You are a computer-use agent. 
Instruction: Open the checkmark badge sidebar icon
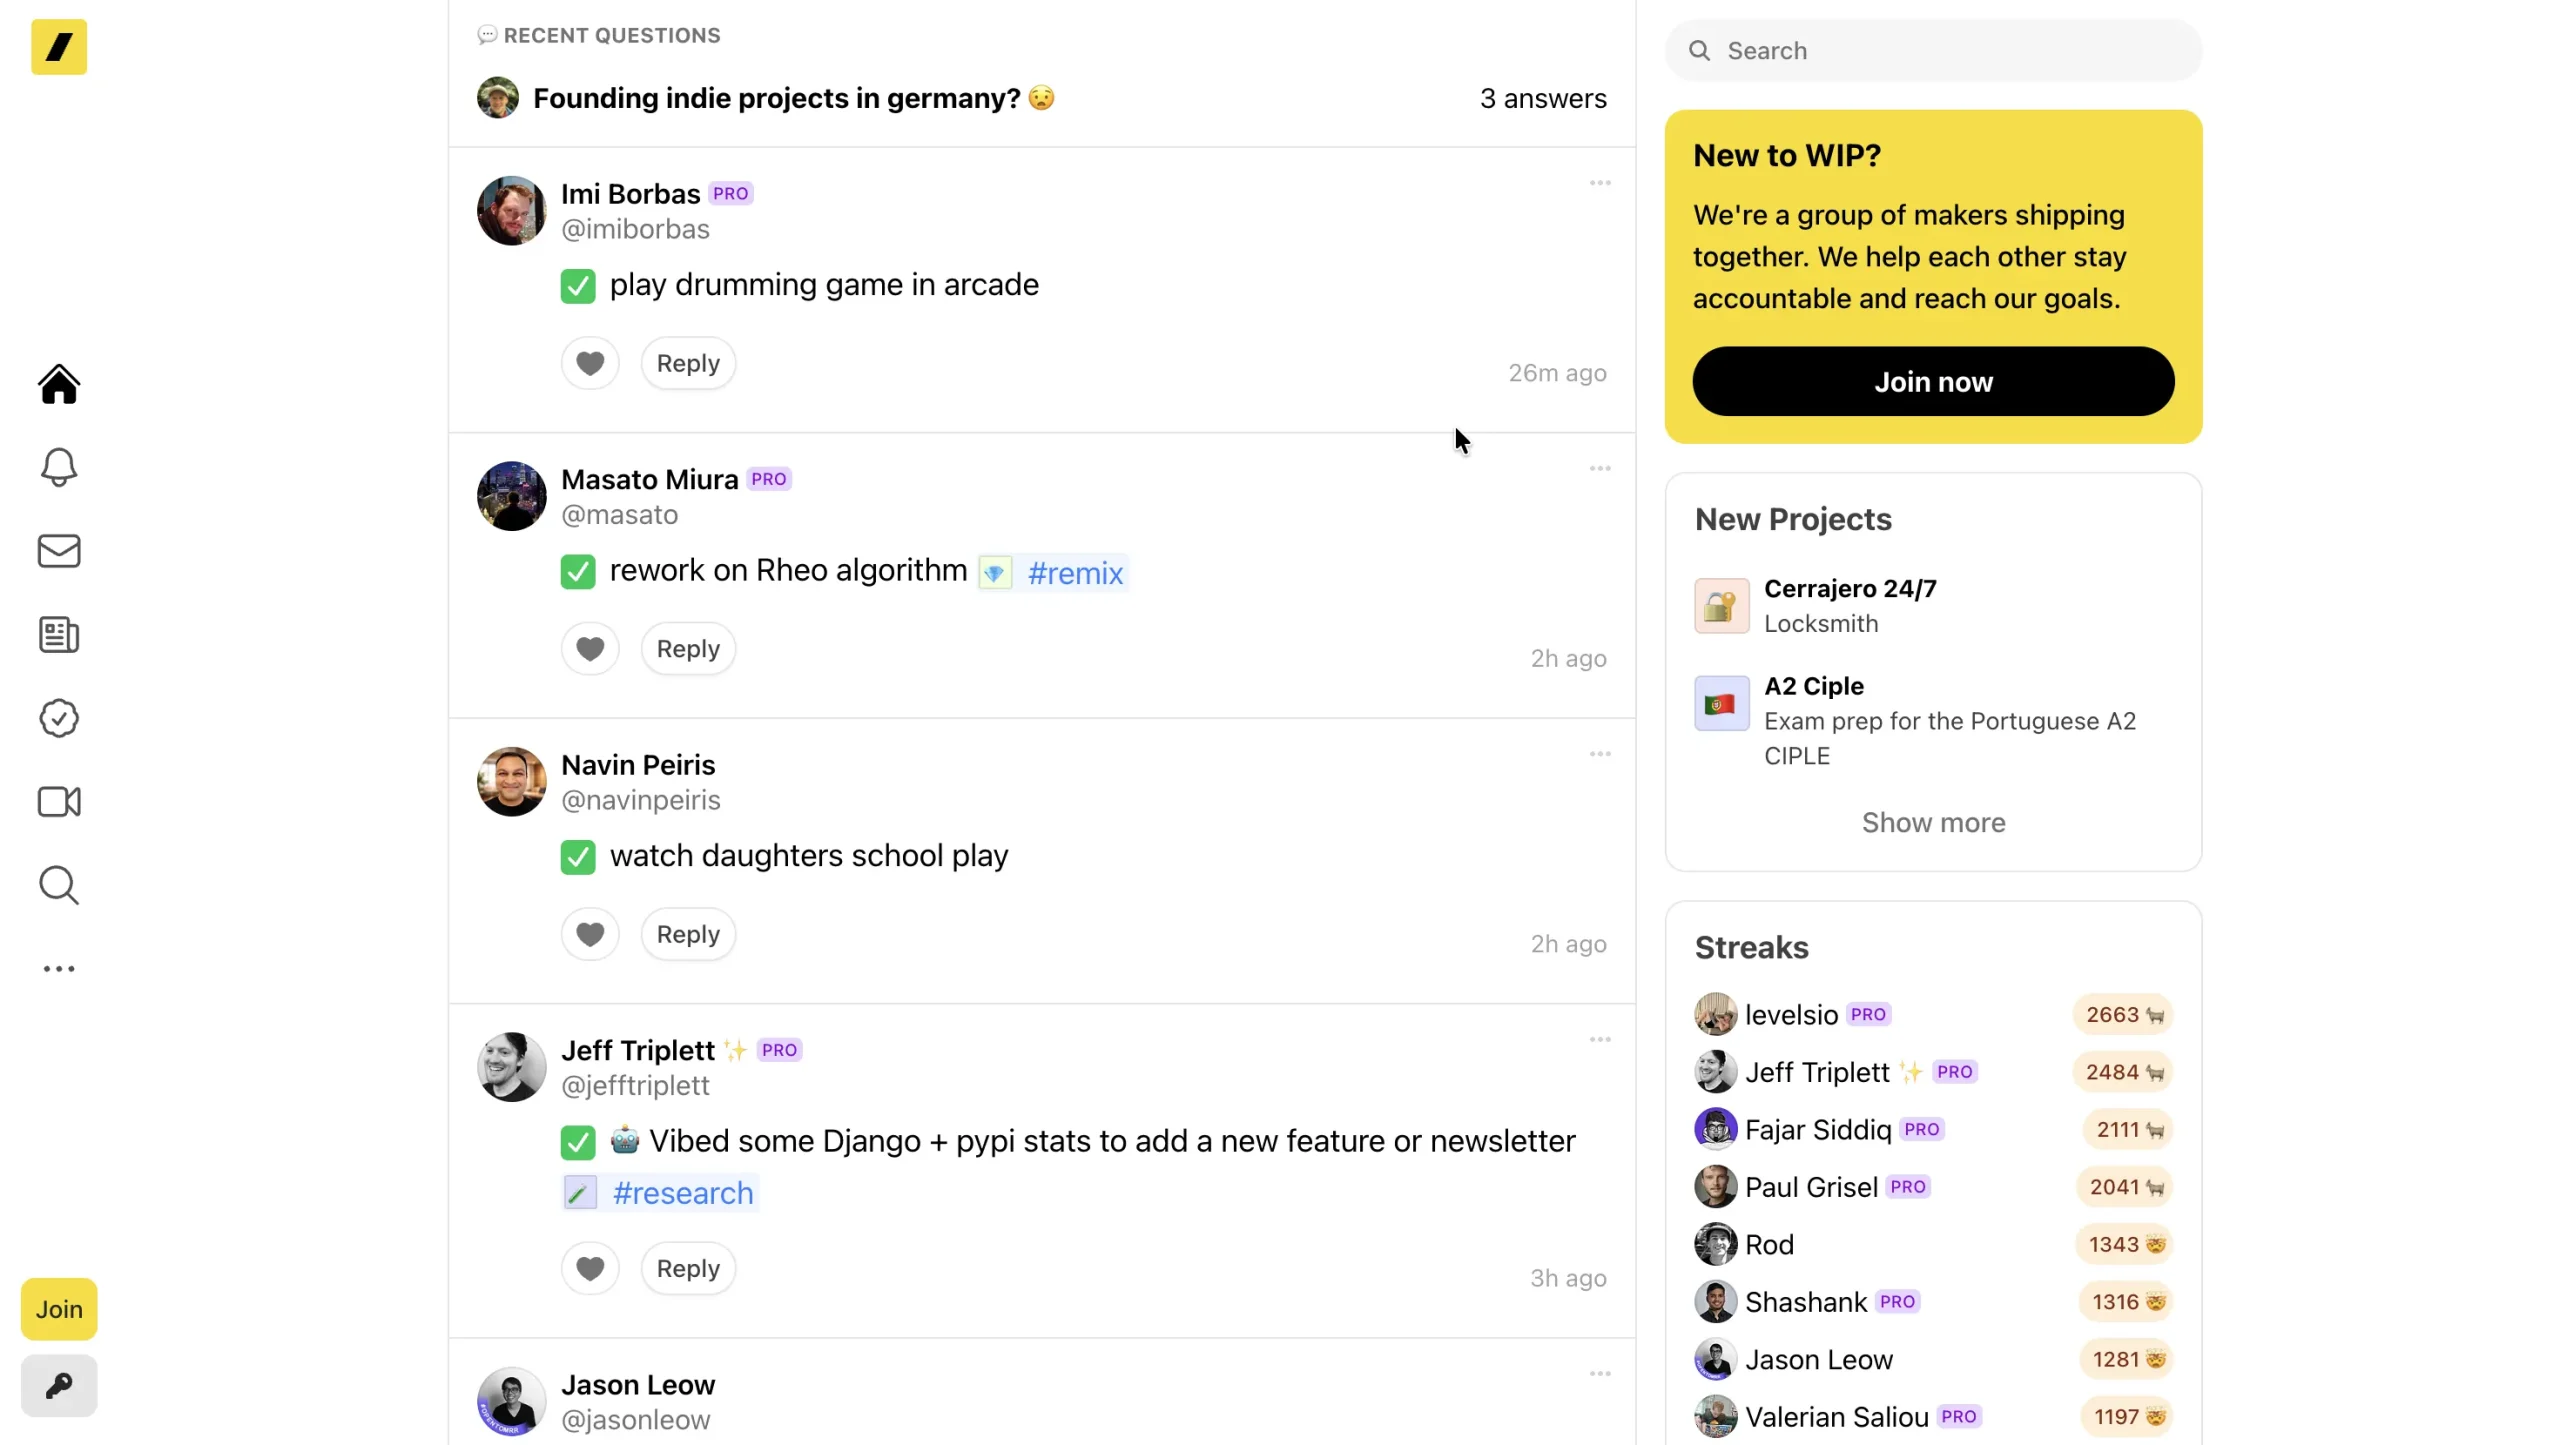(59, 718)
